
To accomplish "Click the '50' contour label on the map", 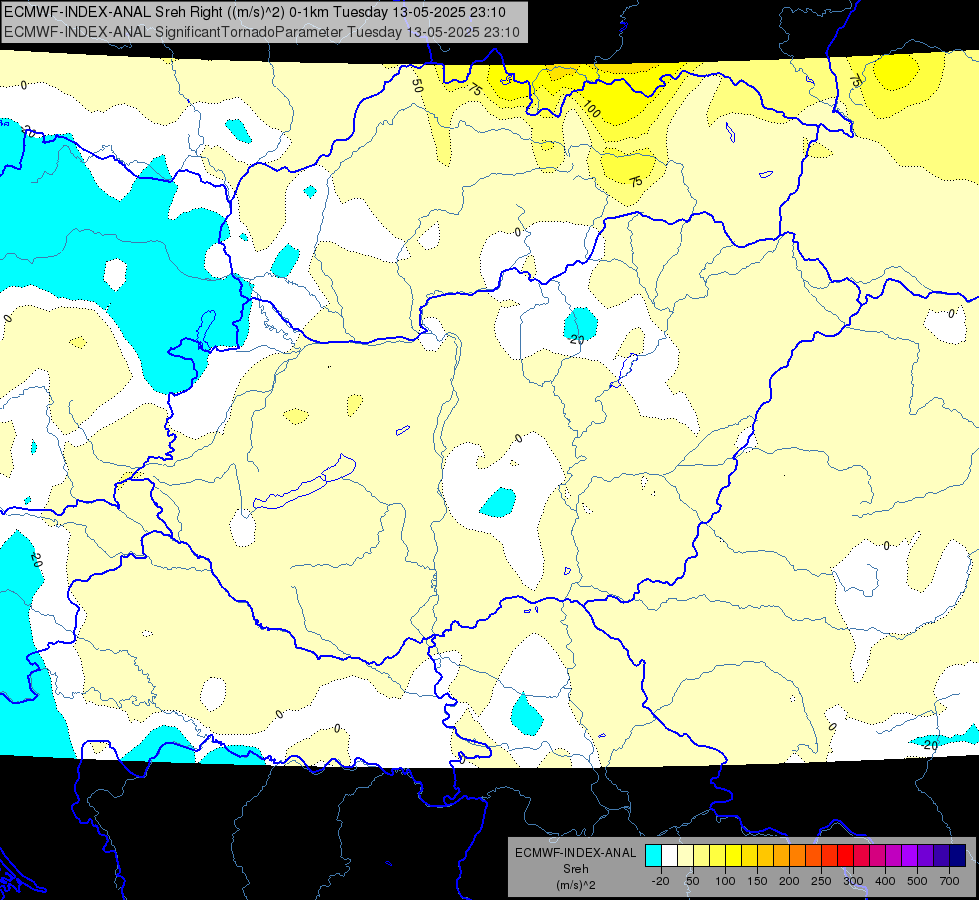I will 418,86.
